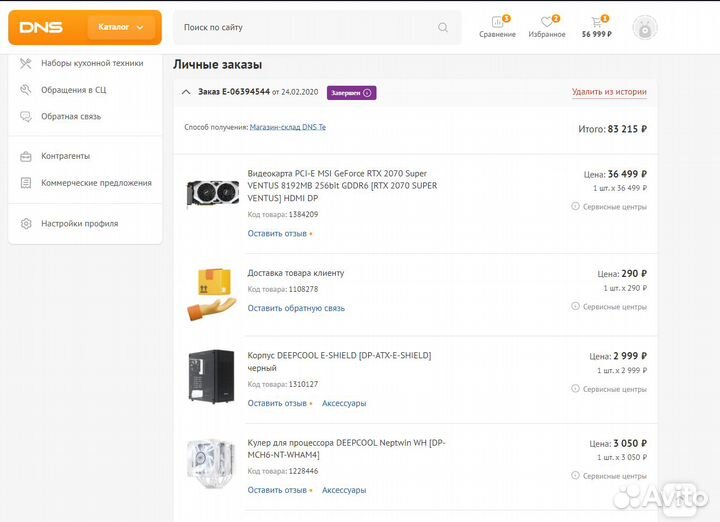Select Контрагенты in sidebar
The height and width of the screenshot is (522, 720).
coord(65,156)
